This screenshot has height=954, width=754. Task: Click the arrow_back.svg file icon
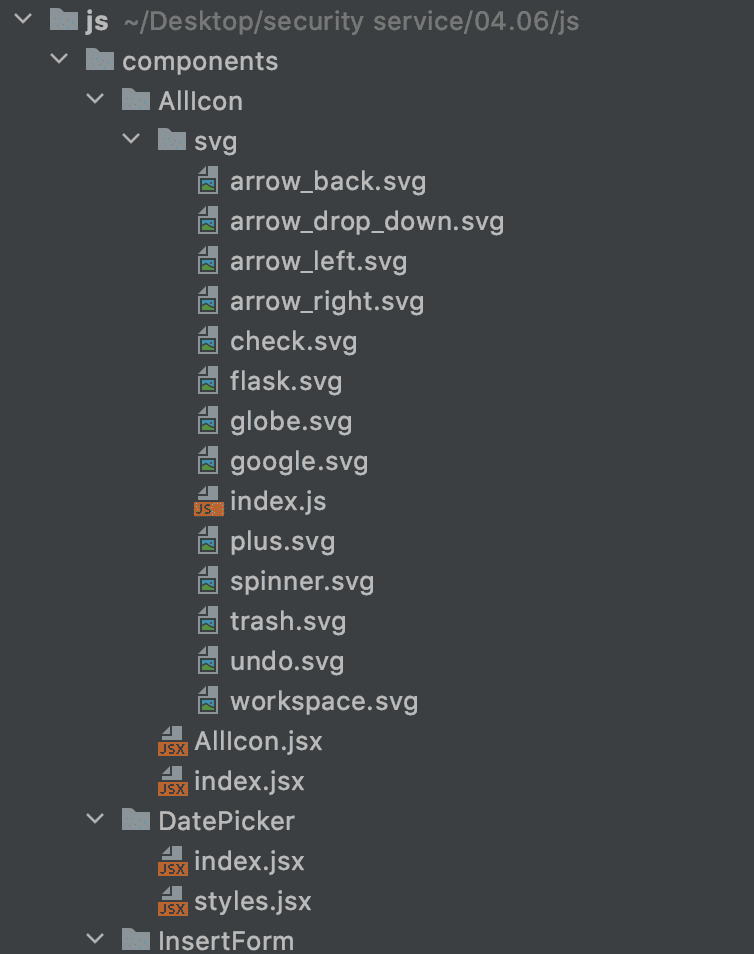[207, 181]
